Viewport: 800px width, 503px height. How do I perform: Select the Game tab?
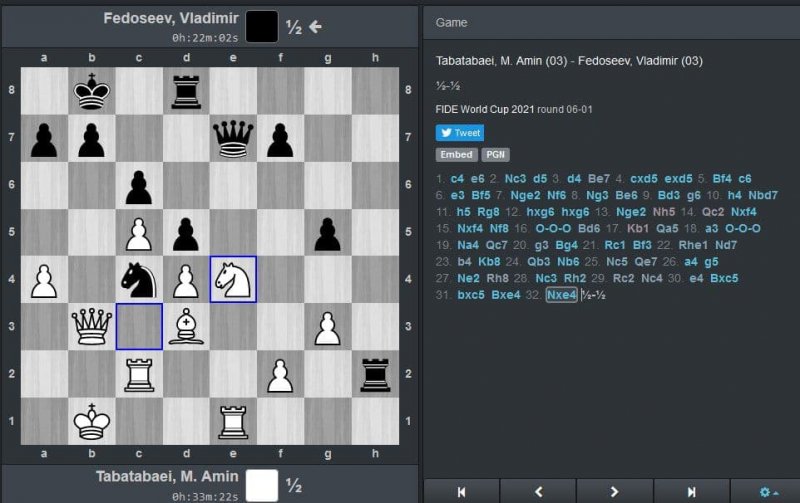452,22
